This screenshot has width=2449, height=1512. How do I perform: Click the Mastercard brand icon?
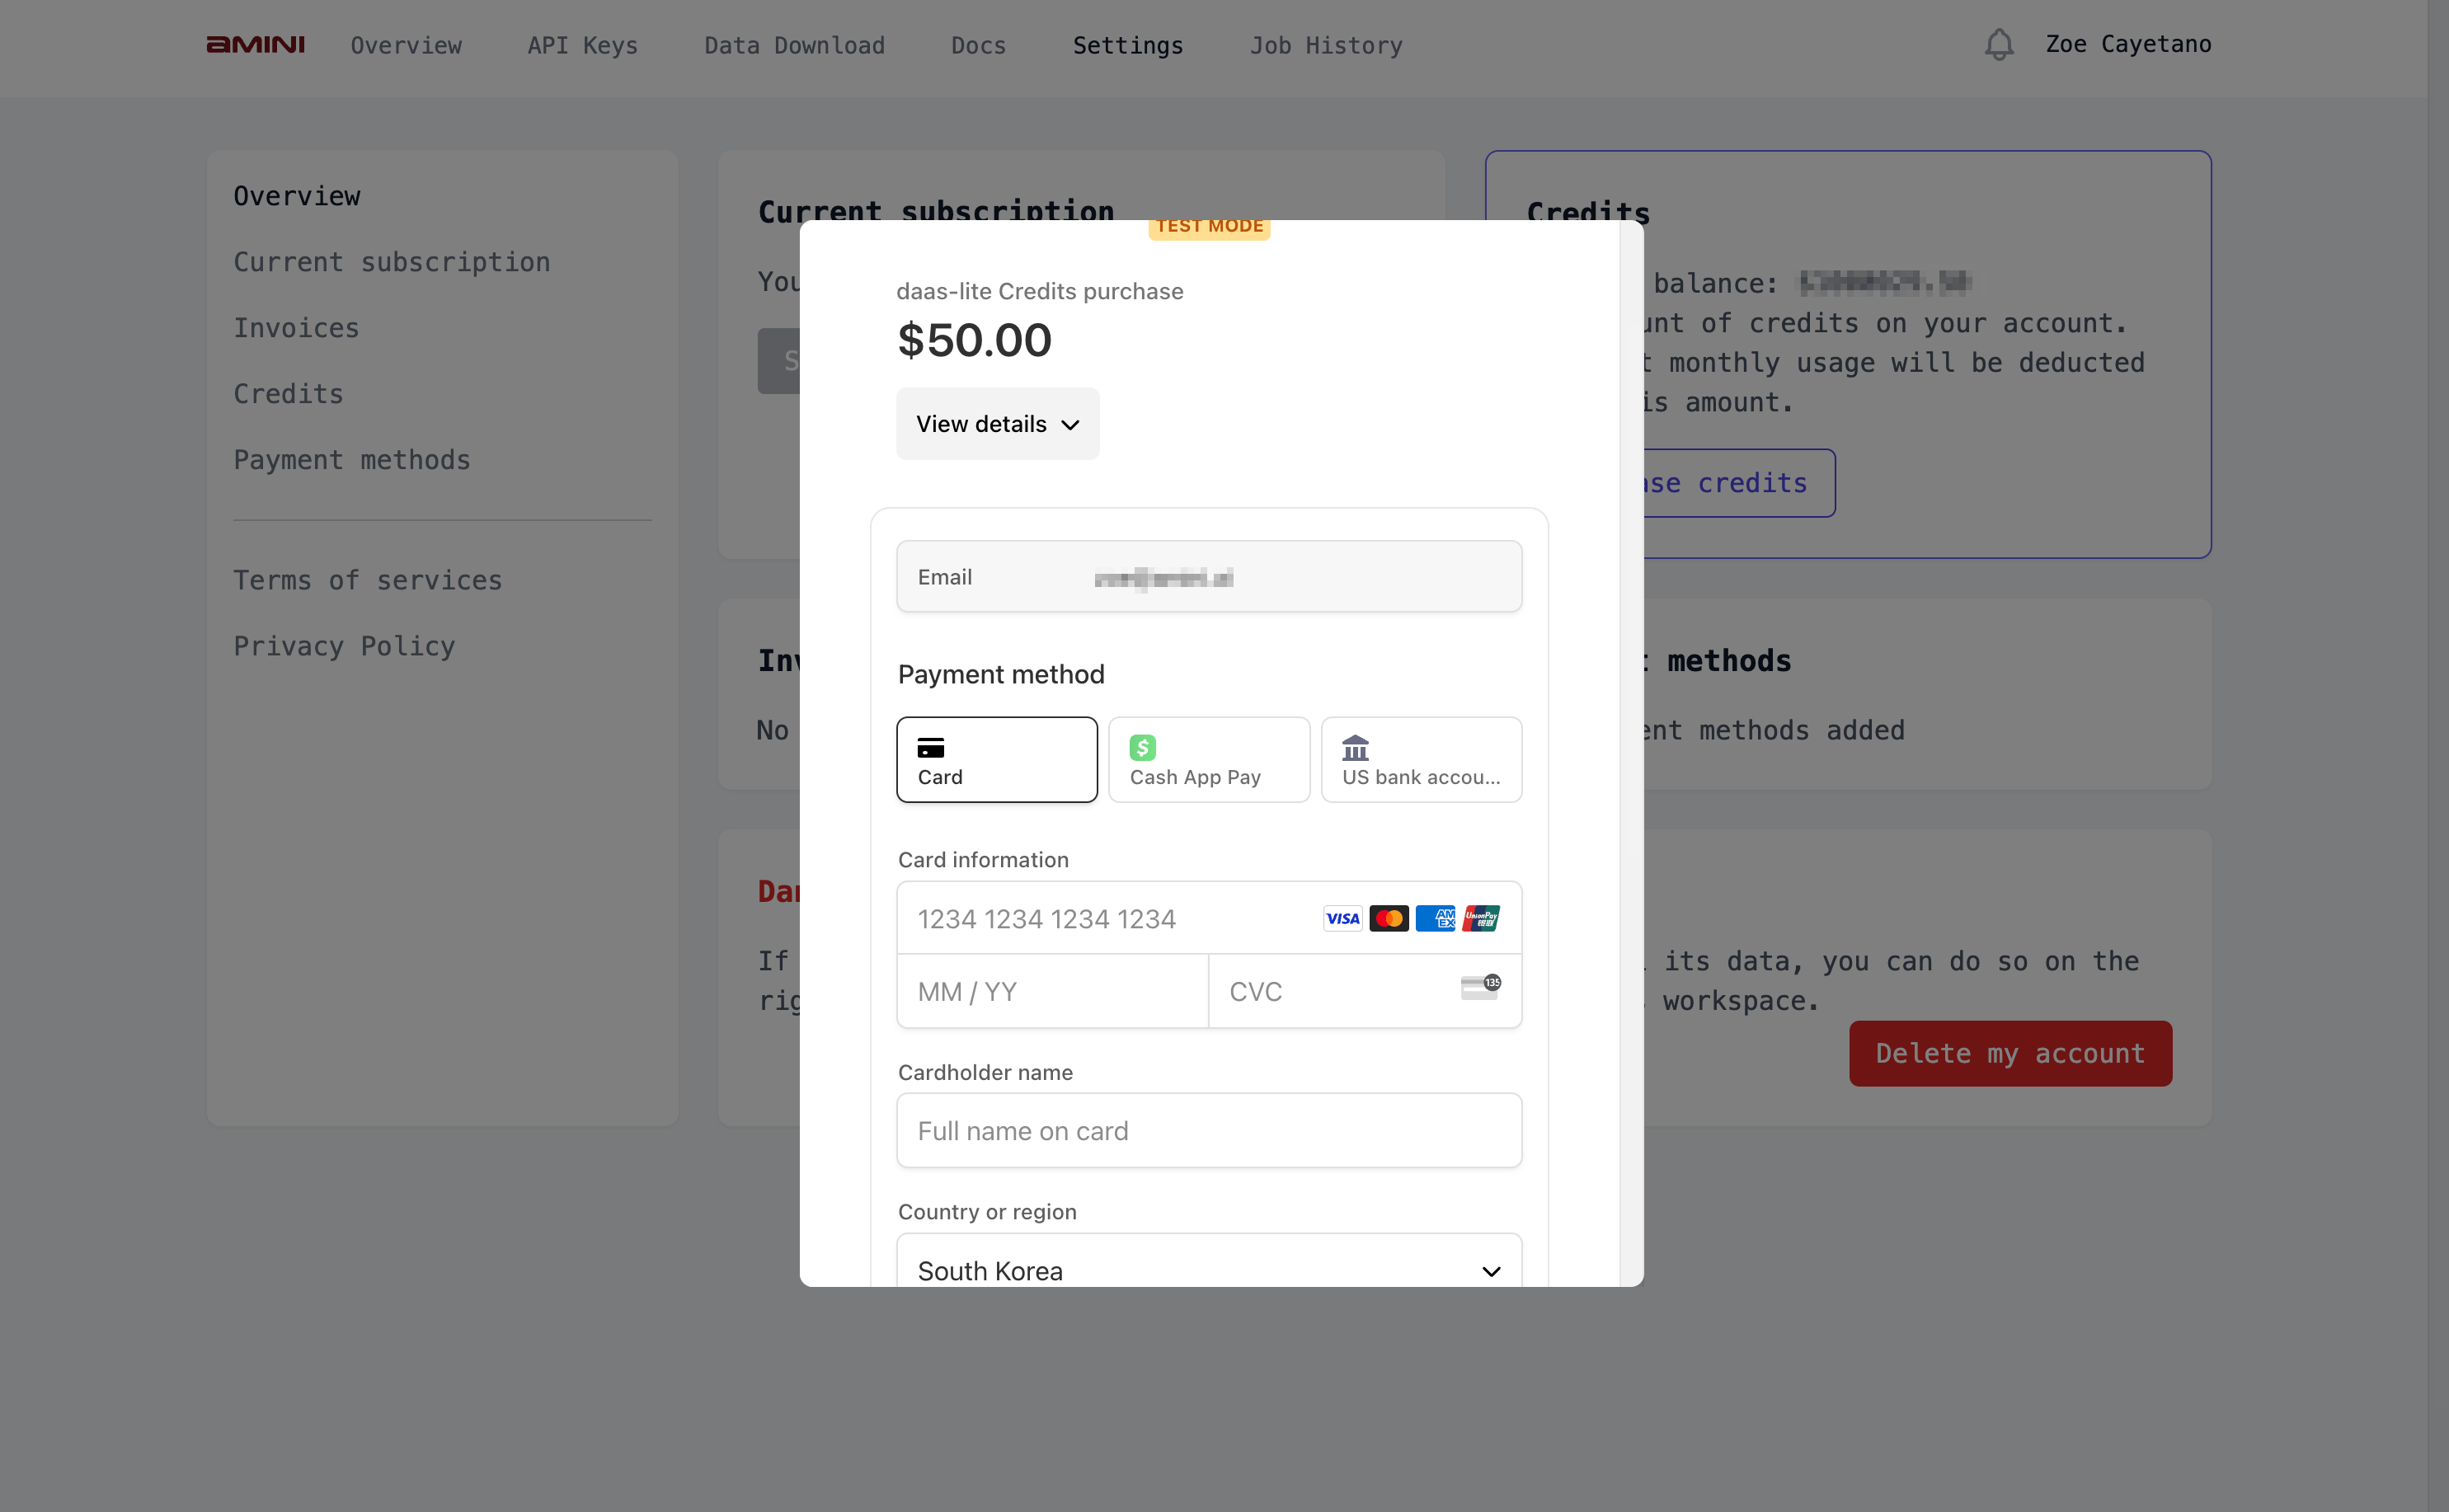pos(1388,918)
